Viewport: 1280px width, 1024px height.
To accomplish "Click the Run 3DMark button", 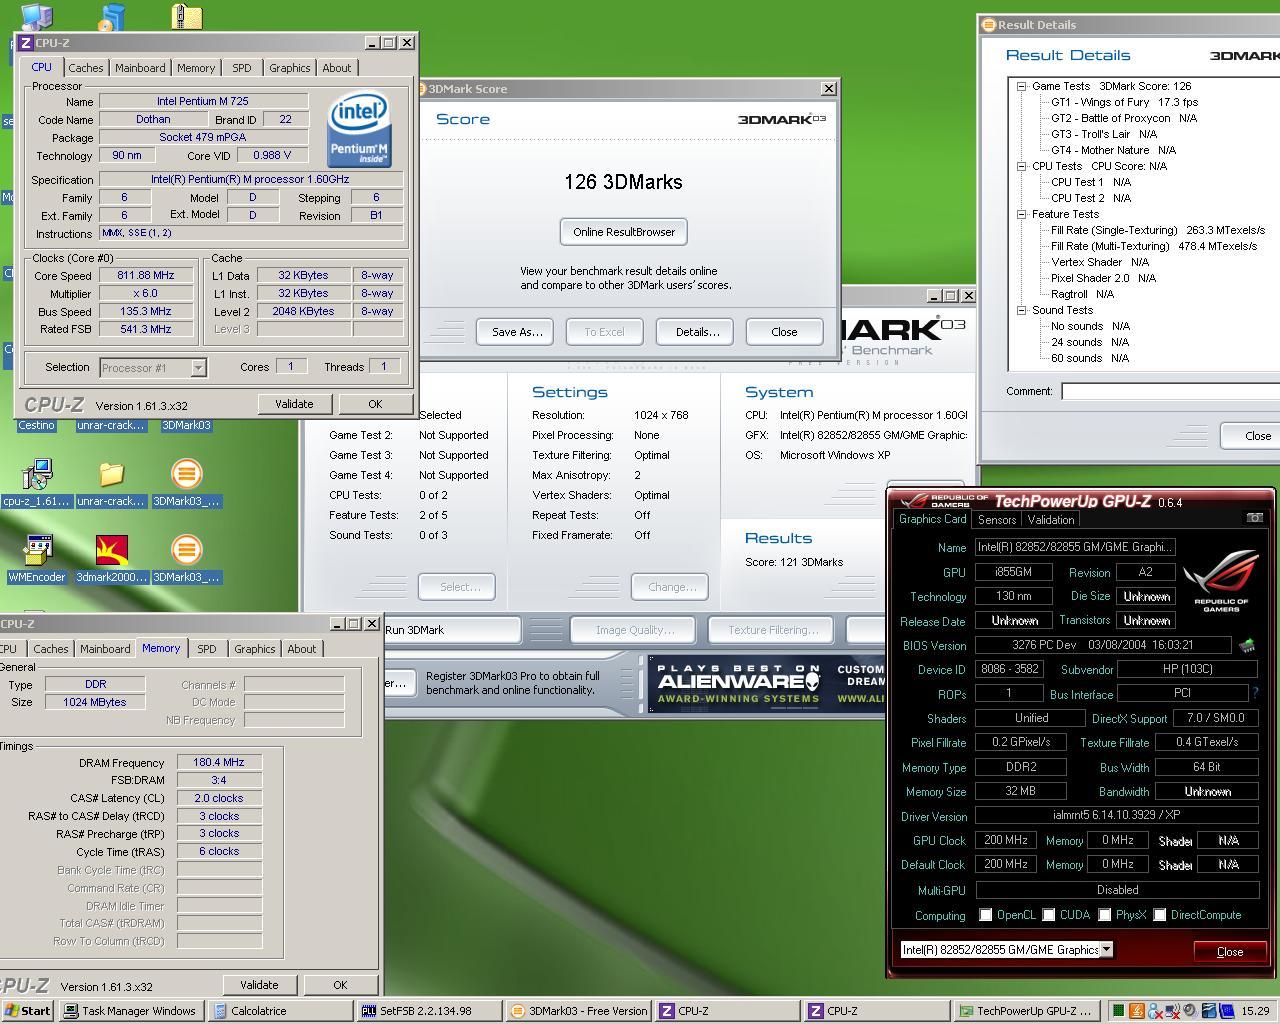I will (x=452, y=630).
